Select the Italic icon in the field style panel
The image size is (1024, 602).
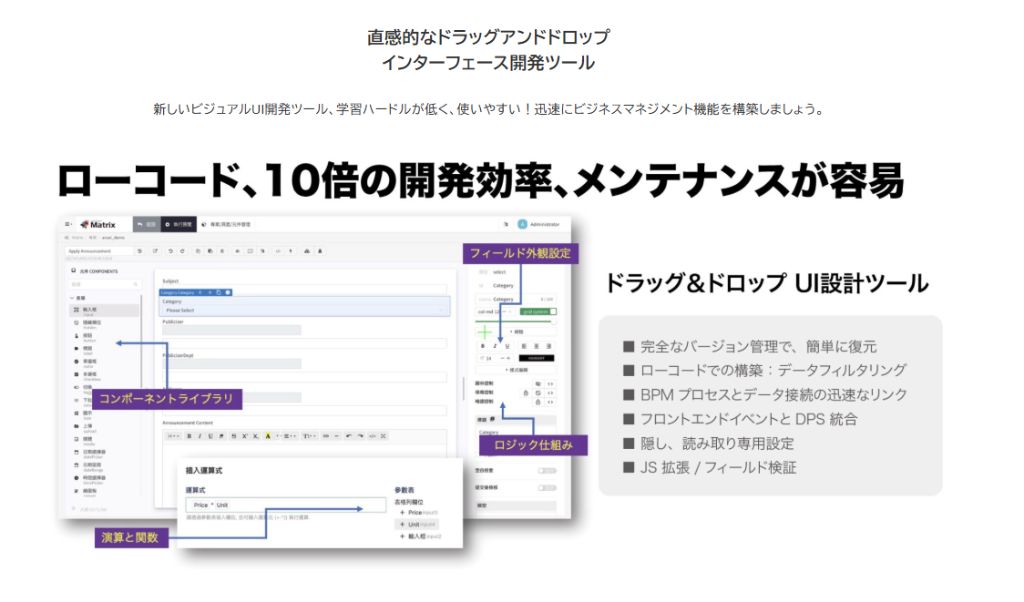tap(495, 345)
